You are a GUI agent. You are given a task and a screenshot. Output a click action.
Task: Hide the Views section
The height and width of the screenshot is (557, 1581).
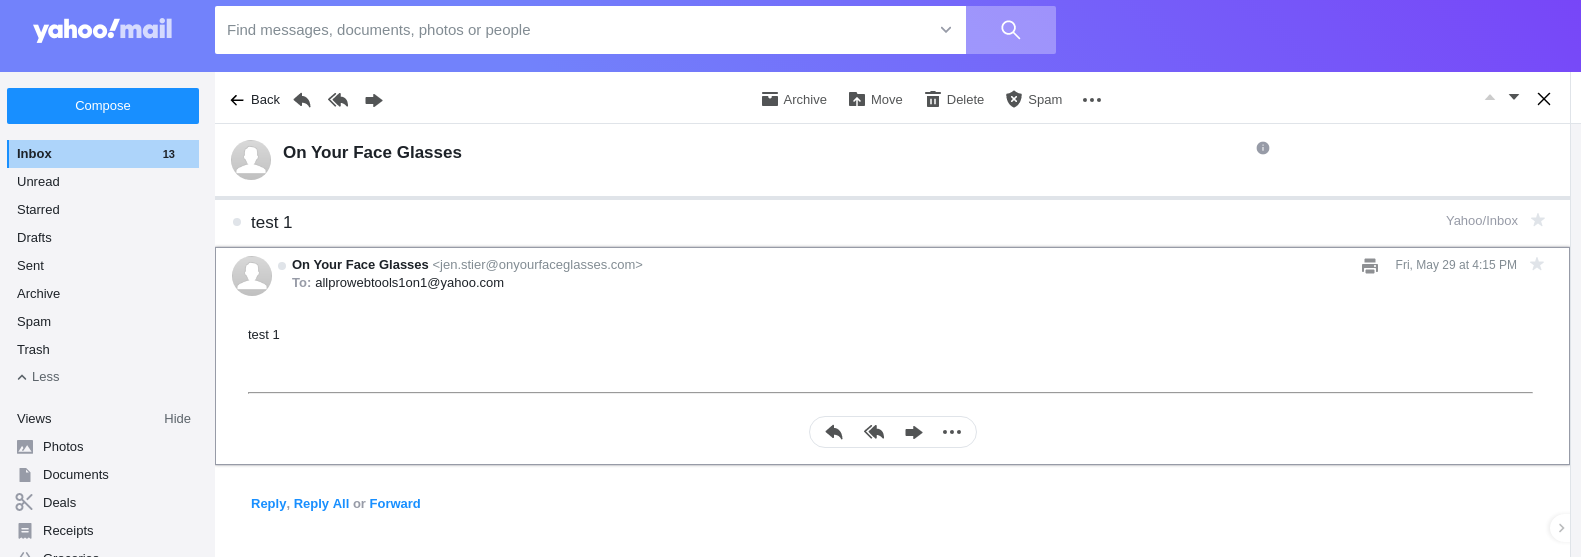(177, 419)
